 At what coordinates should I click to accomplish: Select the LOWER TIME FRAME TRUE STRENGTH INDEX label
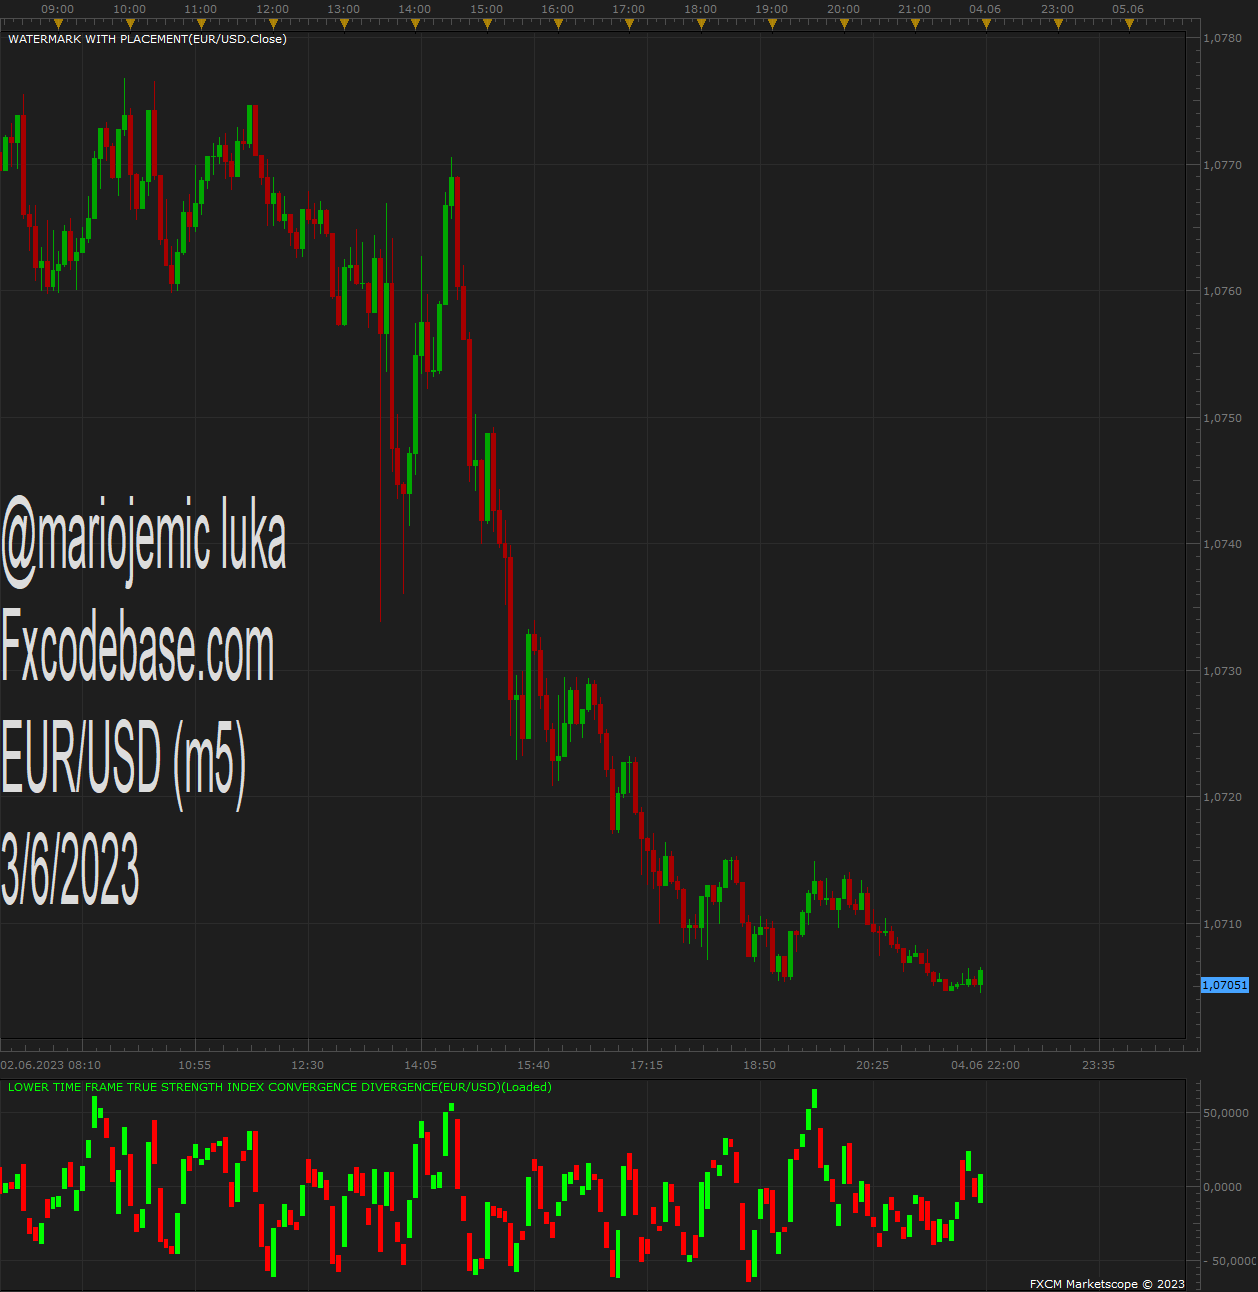[280, 1087]
